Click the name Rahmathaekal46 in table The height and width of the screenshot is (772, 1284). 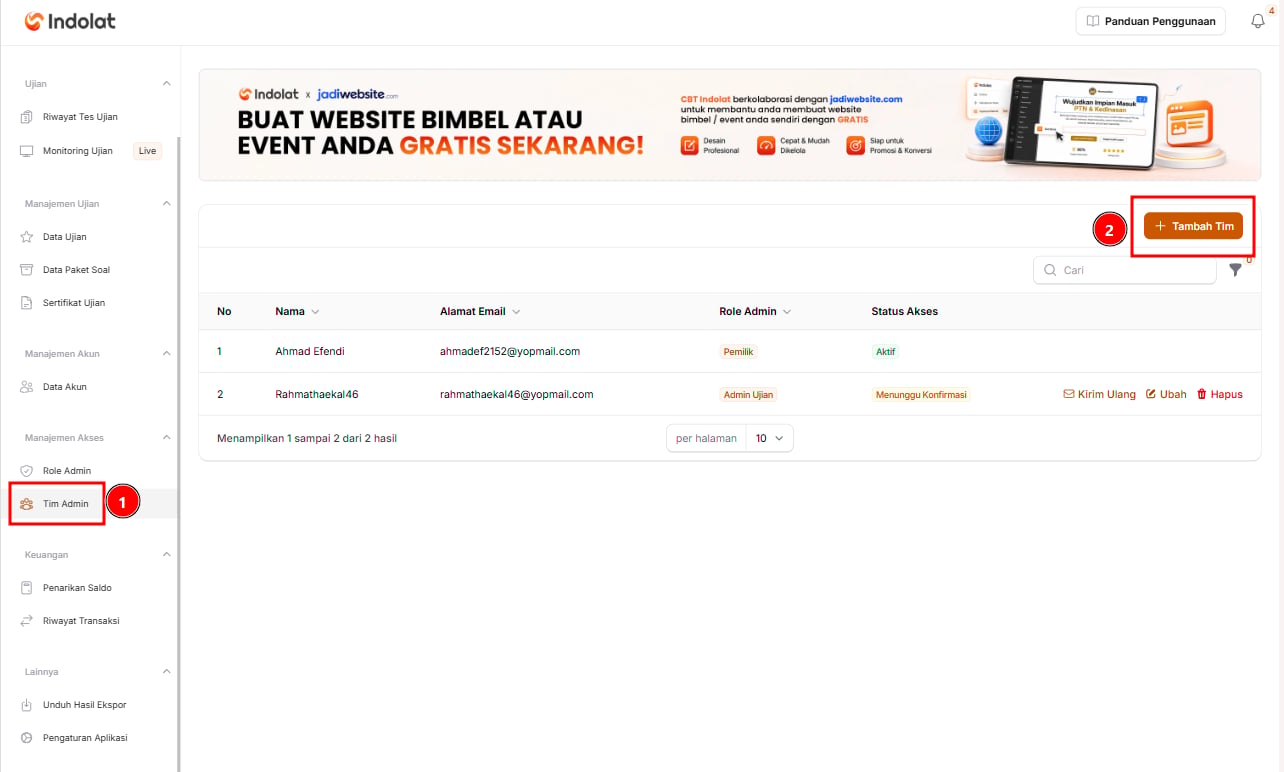[x=316, y=394]
